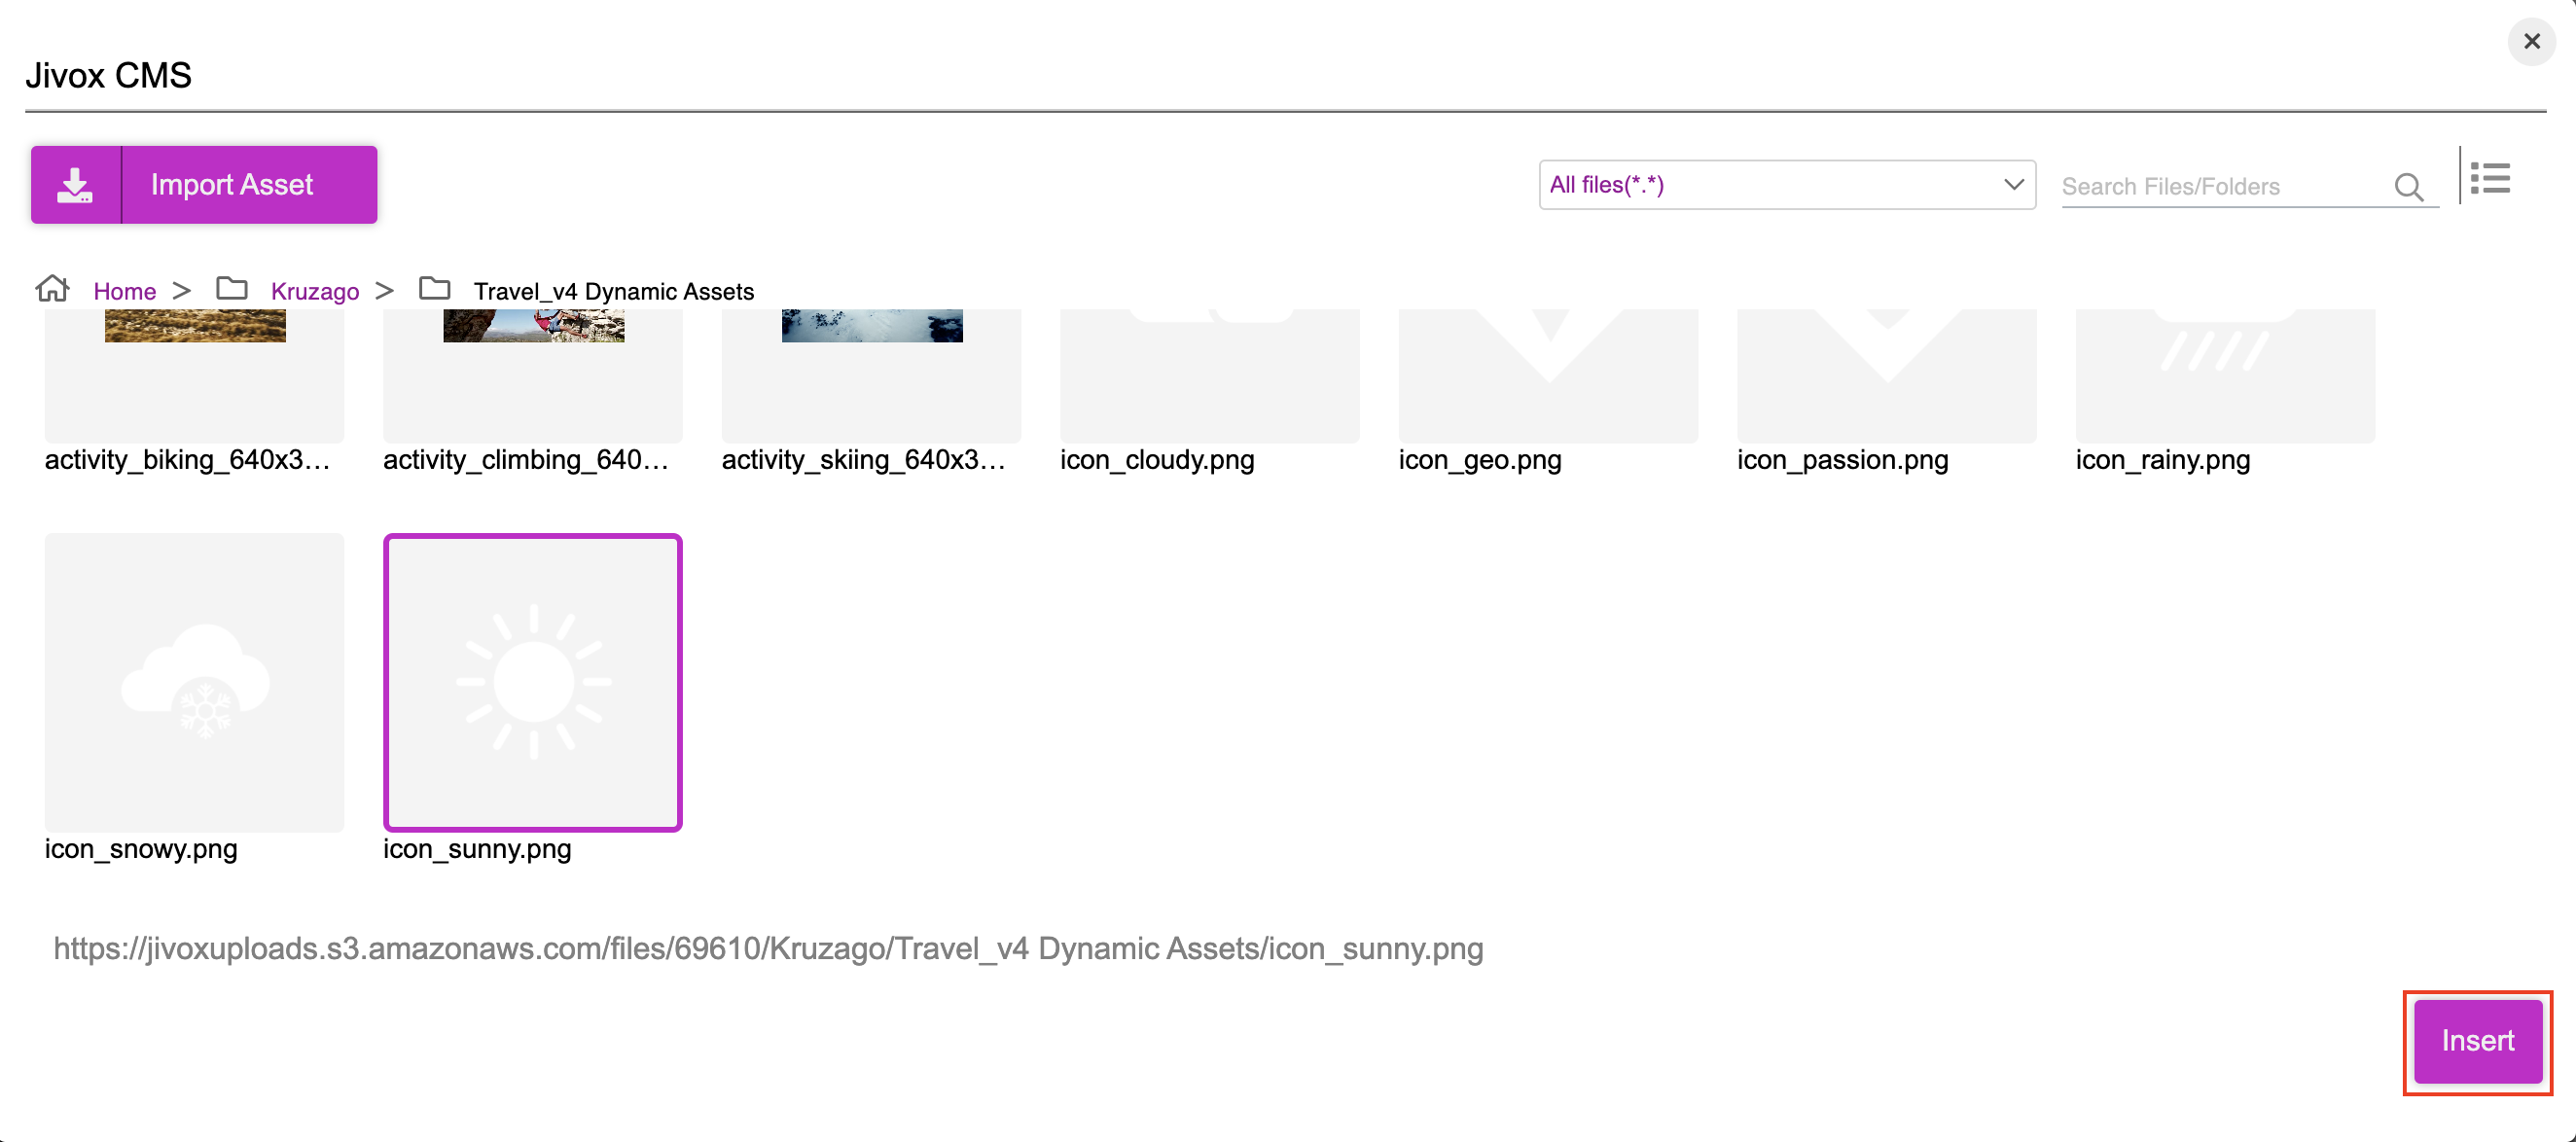Open the Kruzago breadcrumb link
This screenshot has width=2576, height=1142.
(315, 291)
